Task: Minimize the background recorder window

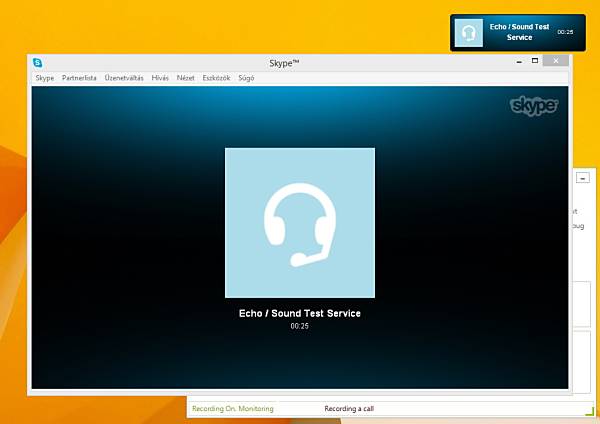Action: [x=583, y=178]
